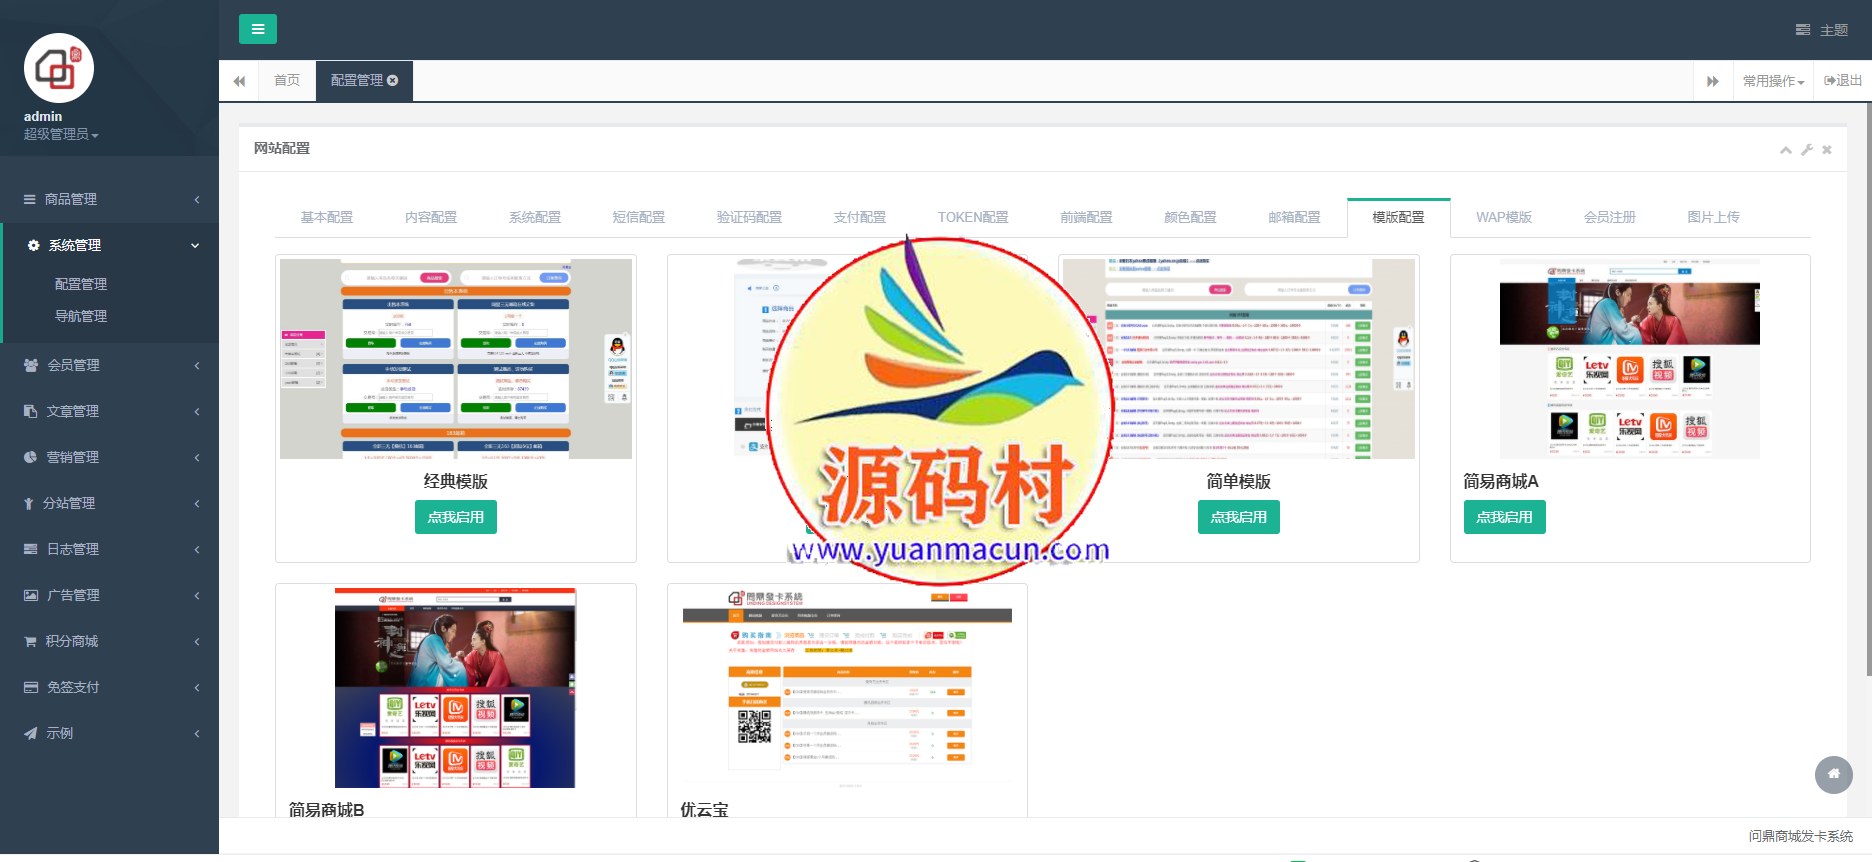1872x862 pixels.
Task: Enable the 简易商城A template with 点我启用
Action: 1504,517
